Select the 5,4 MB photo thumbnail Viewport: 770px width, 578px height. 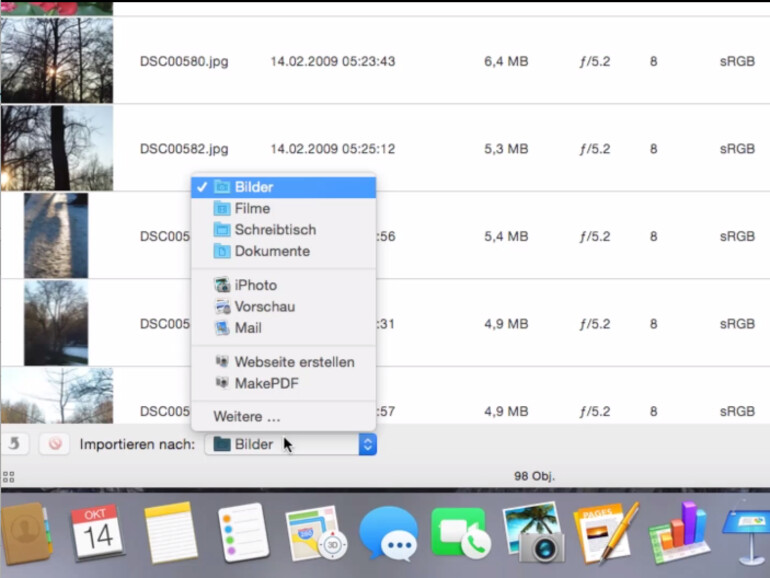(x=56, y=236)
